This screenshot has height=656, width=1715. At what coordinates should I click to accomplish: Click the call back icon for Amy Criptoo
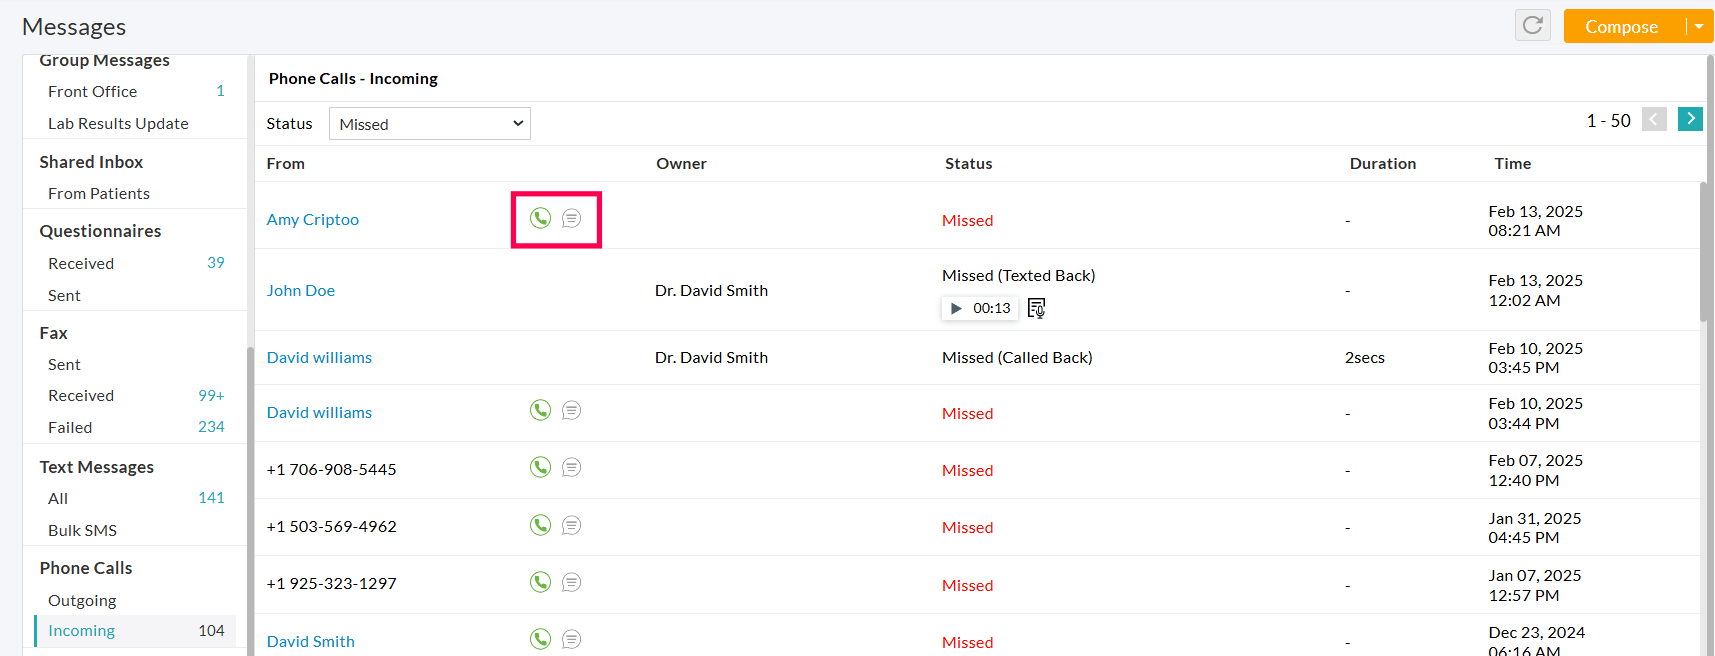point(540,218)
